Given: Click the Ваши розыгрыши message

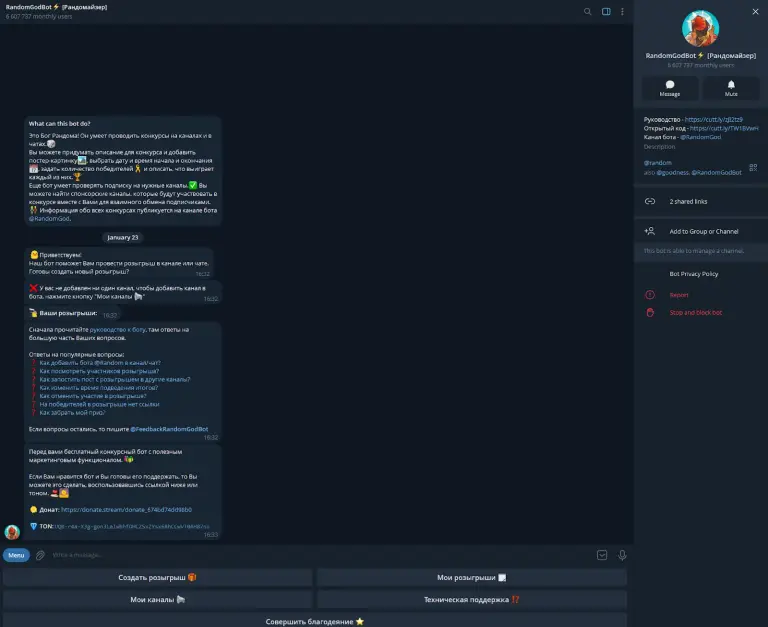Looking at the screenshot, I should [72, 314].
